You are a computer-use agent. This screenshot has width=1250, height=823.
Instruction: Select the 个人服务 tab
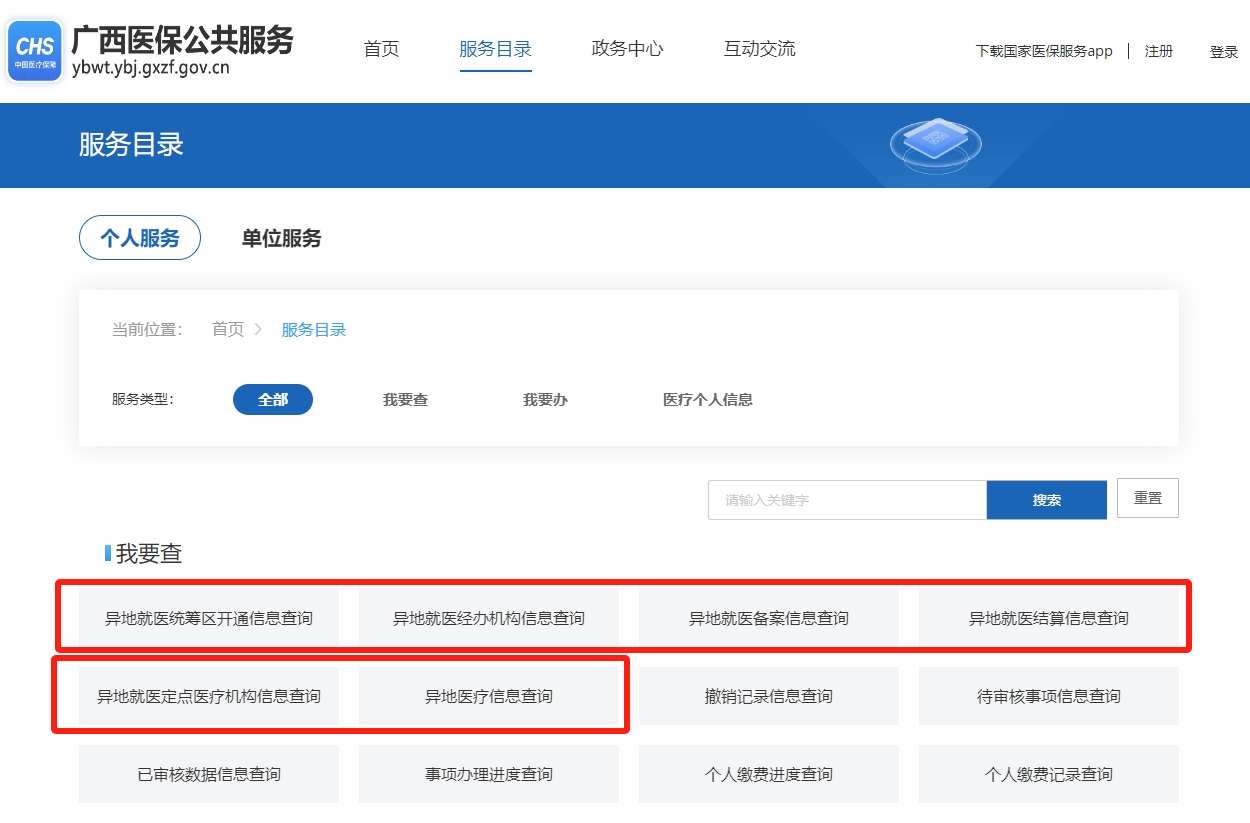point(140,238)
